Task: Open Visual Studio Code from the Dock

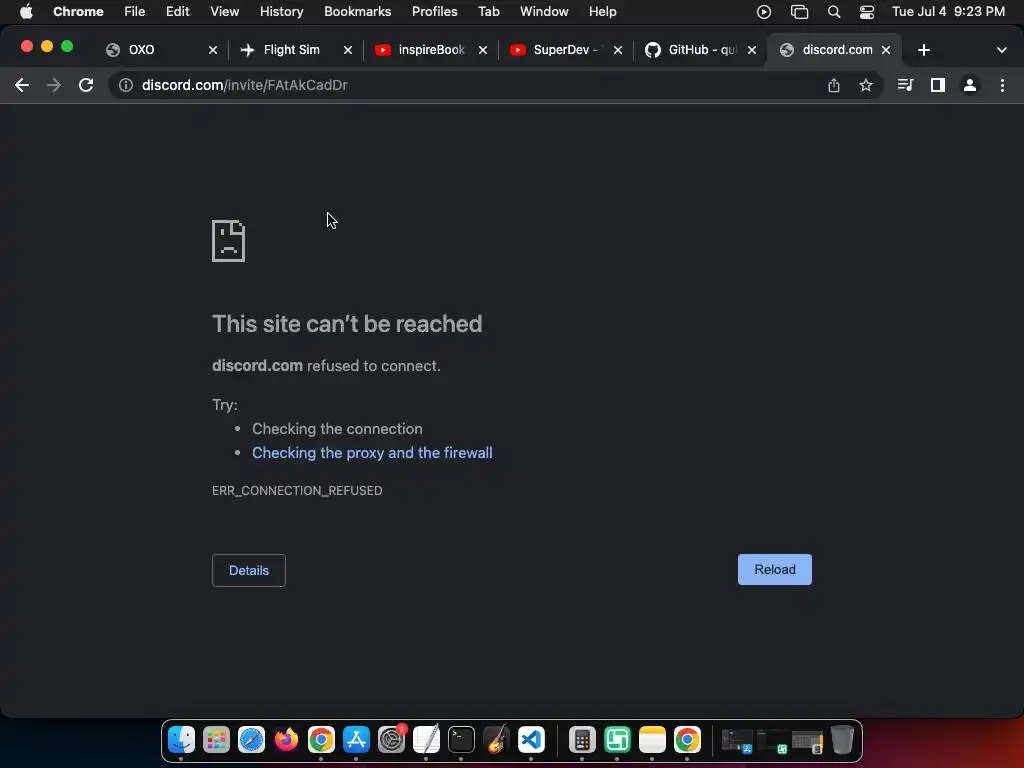Action: [531, 740]
